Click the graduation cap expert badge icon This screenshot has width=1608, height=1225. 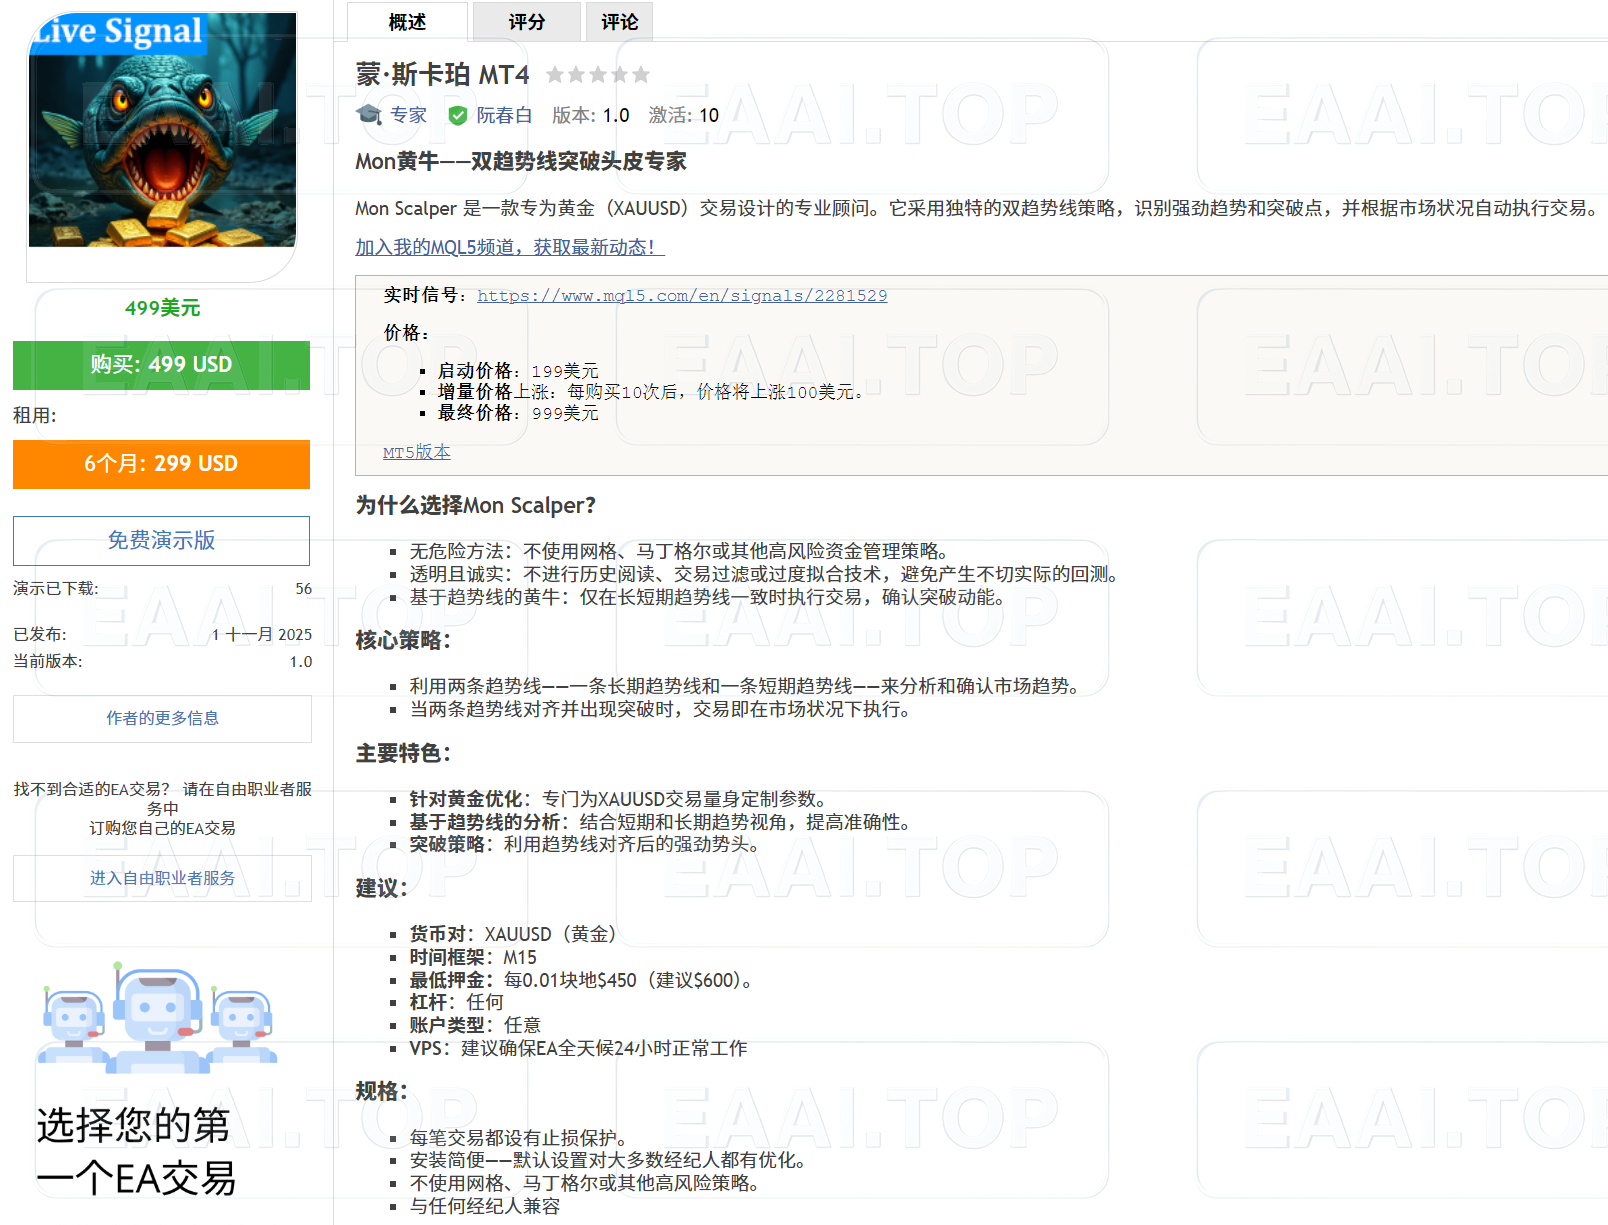point(369,115)
